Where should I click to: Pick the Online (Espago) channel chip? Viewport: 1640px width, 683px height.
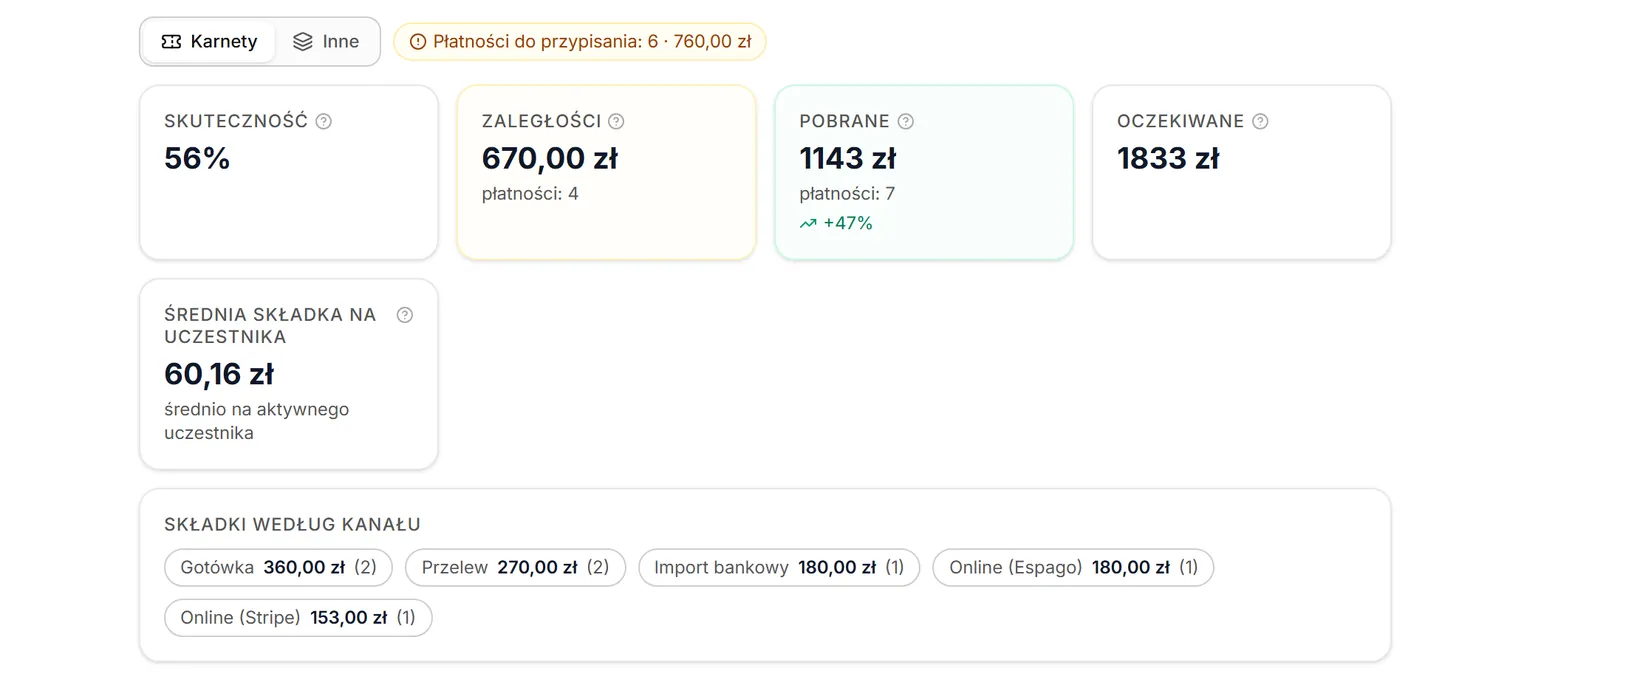pyautogui.click(x=1073, y=567)
